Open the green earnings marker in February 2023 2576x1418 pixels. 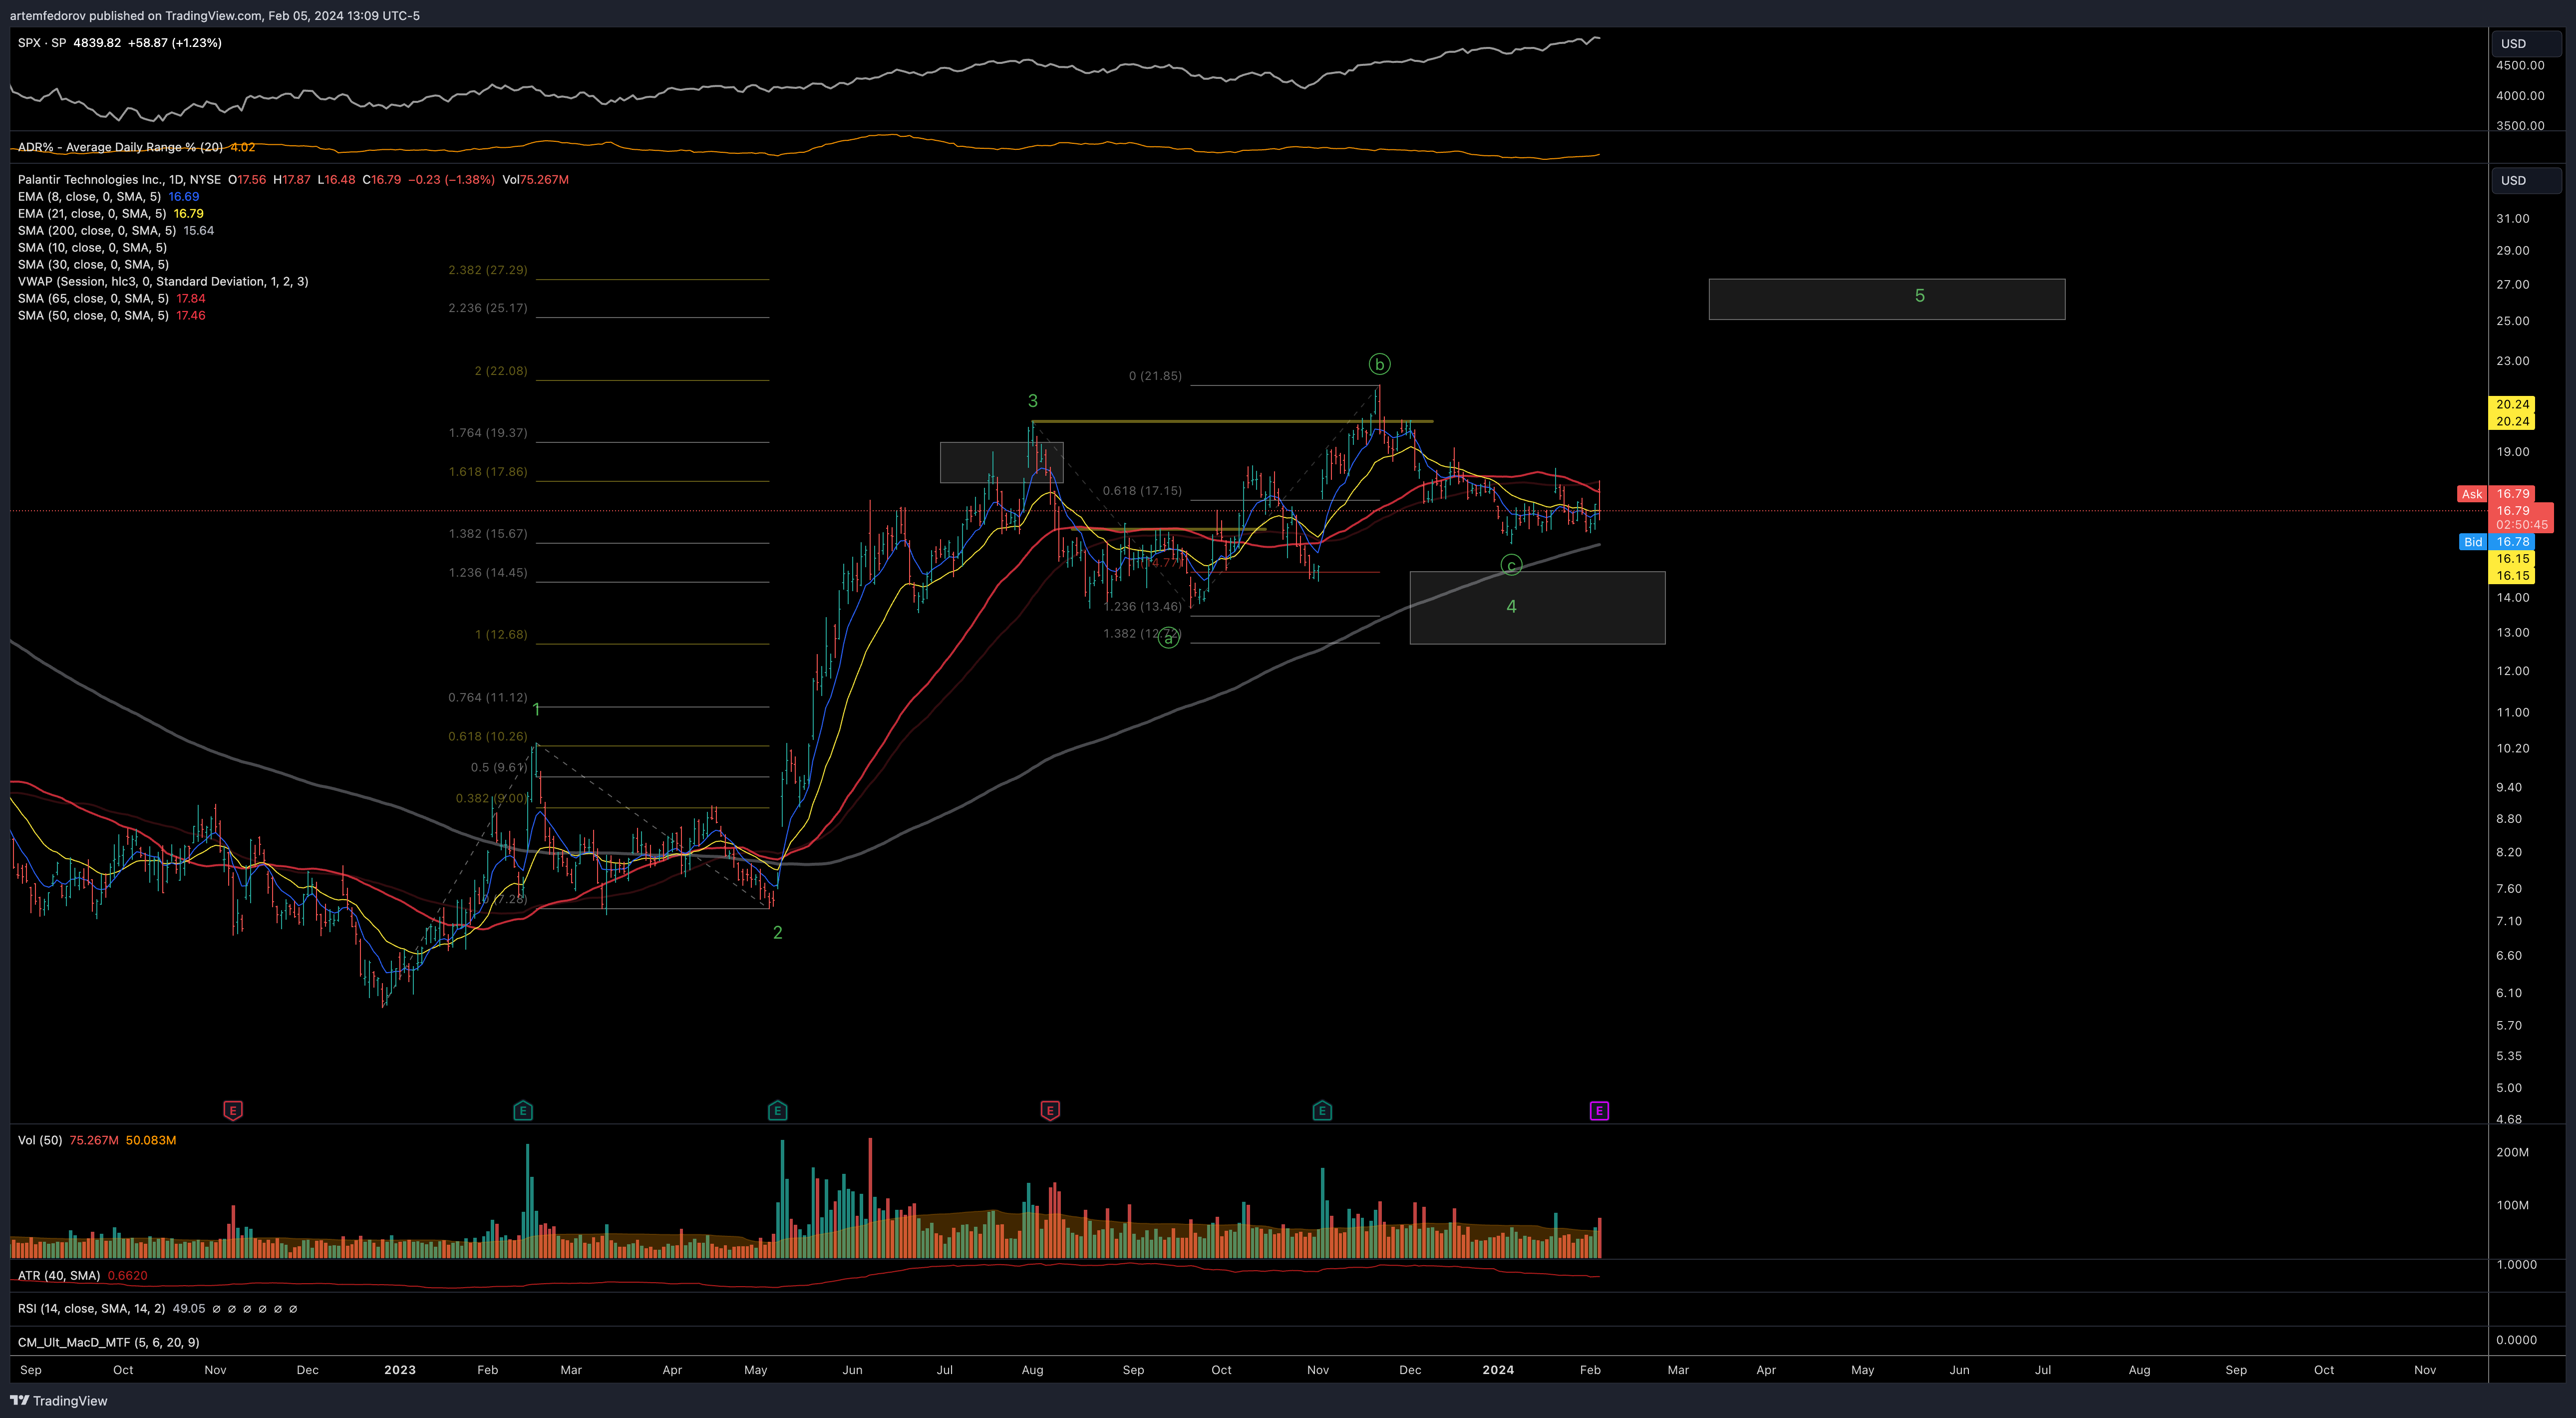[x=523, y=1110]
